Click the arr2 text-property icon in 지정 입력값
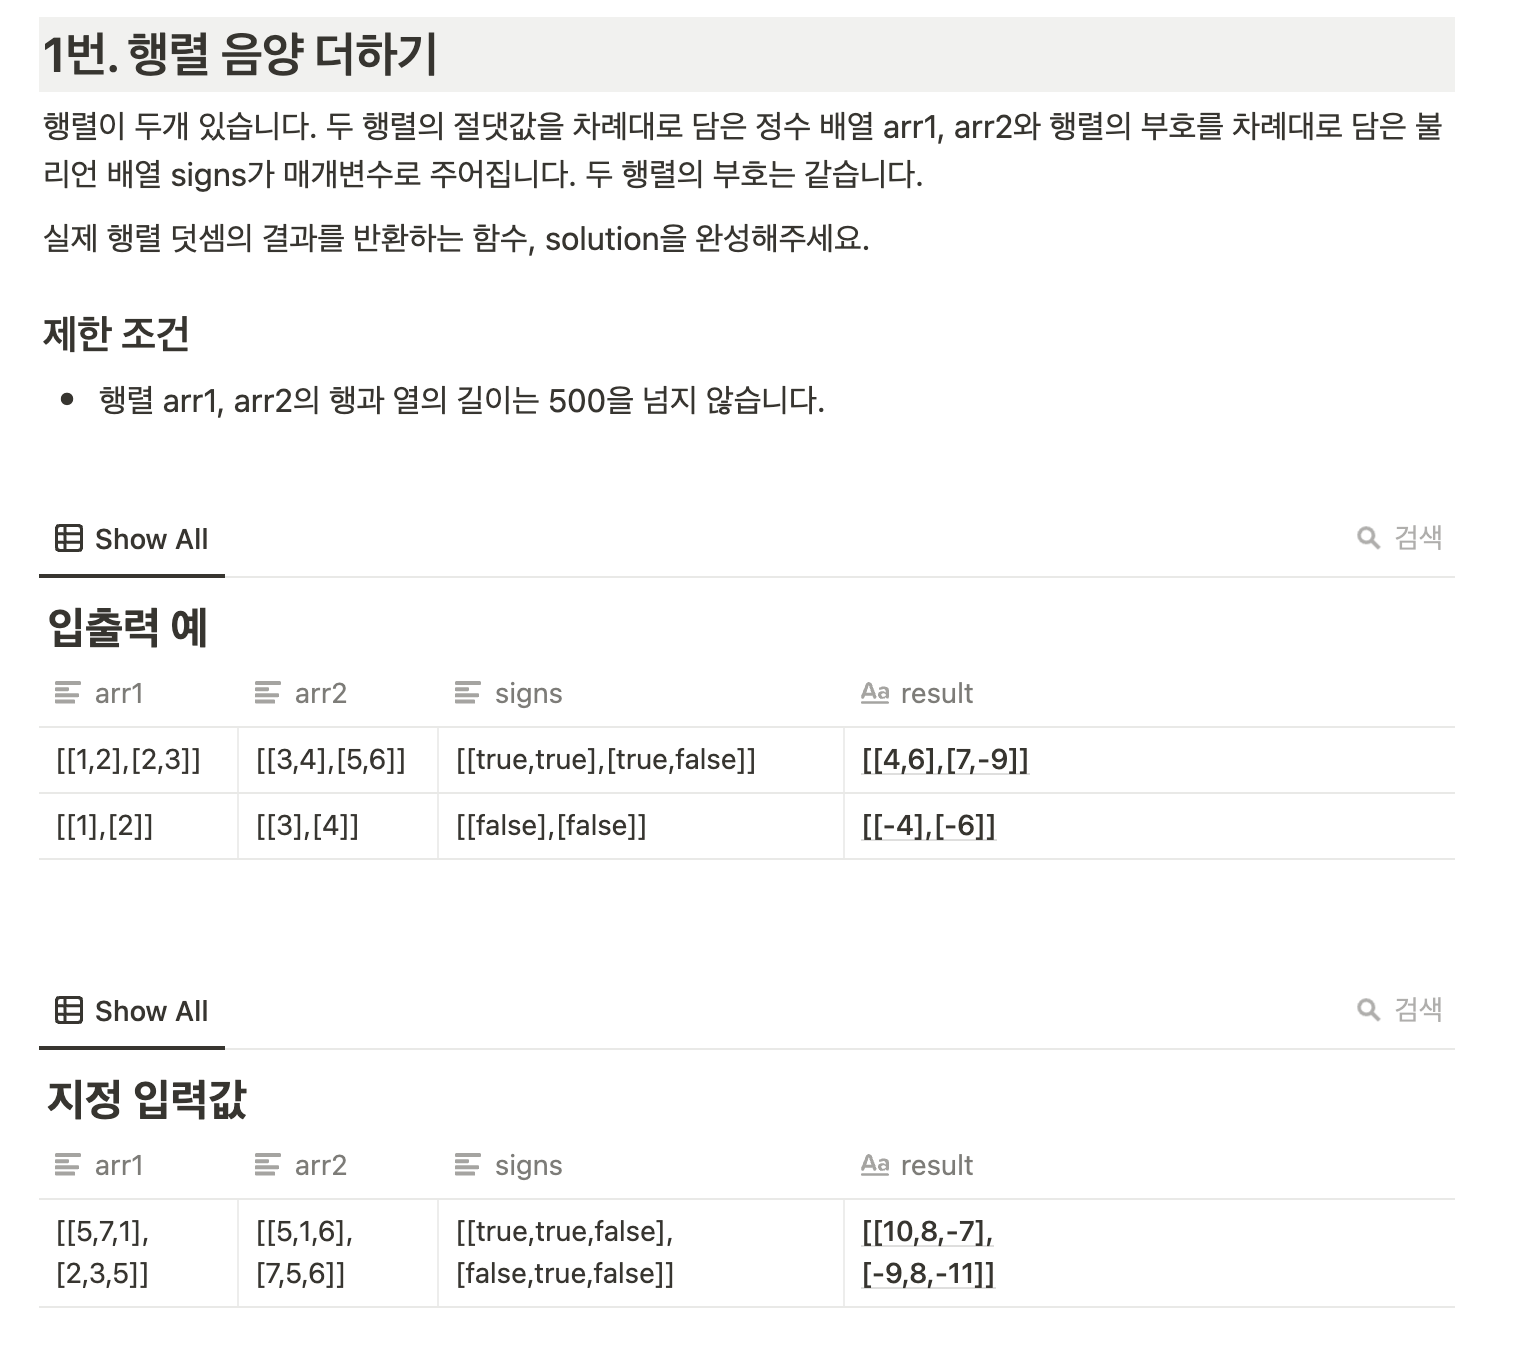Viewport: 1530px width, 1346px height. [x=267, y=1164]
